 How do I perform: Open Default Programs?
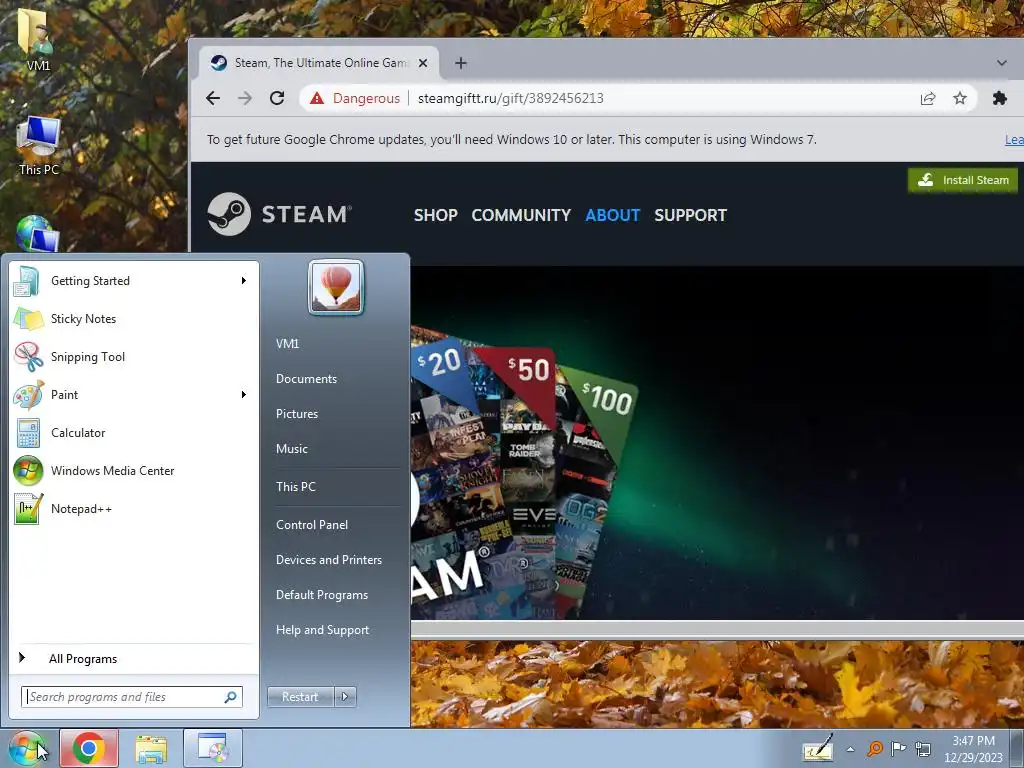point(321,595)
